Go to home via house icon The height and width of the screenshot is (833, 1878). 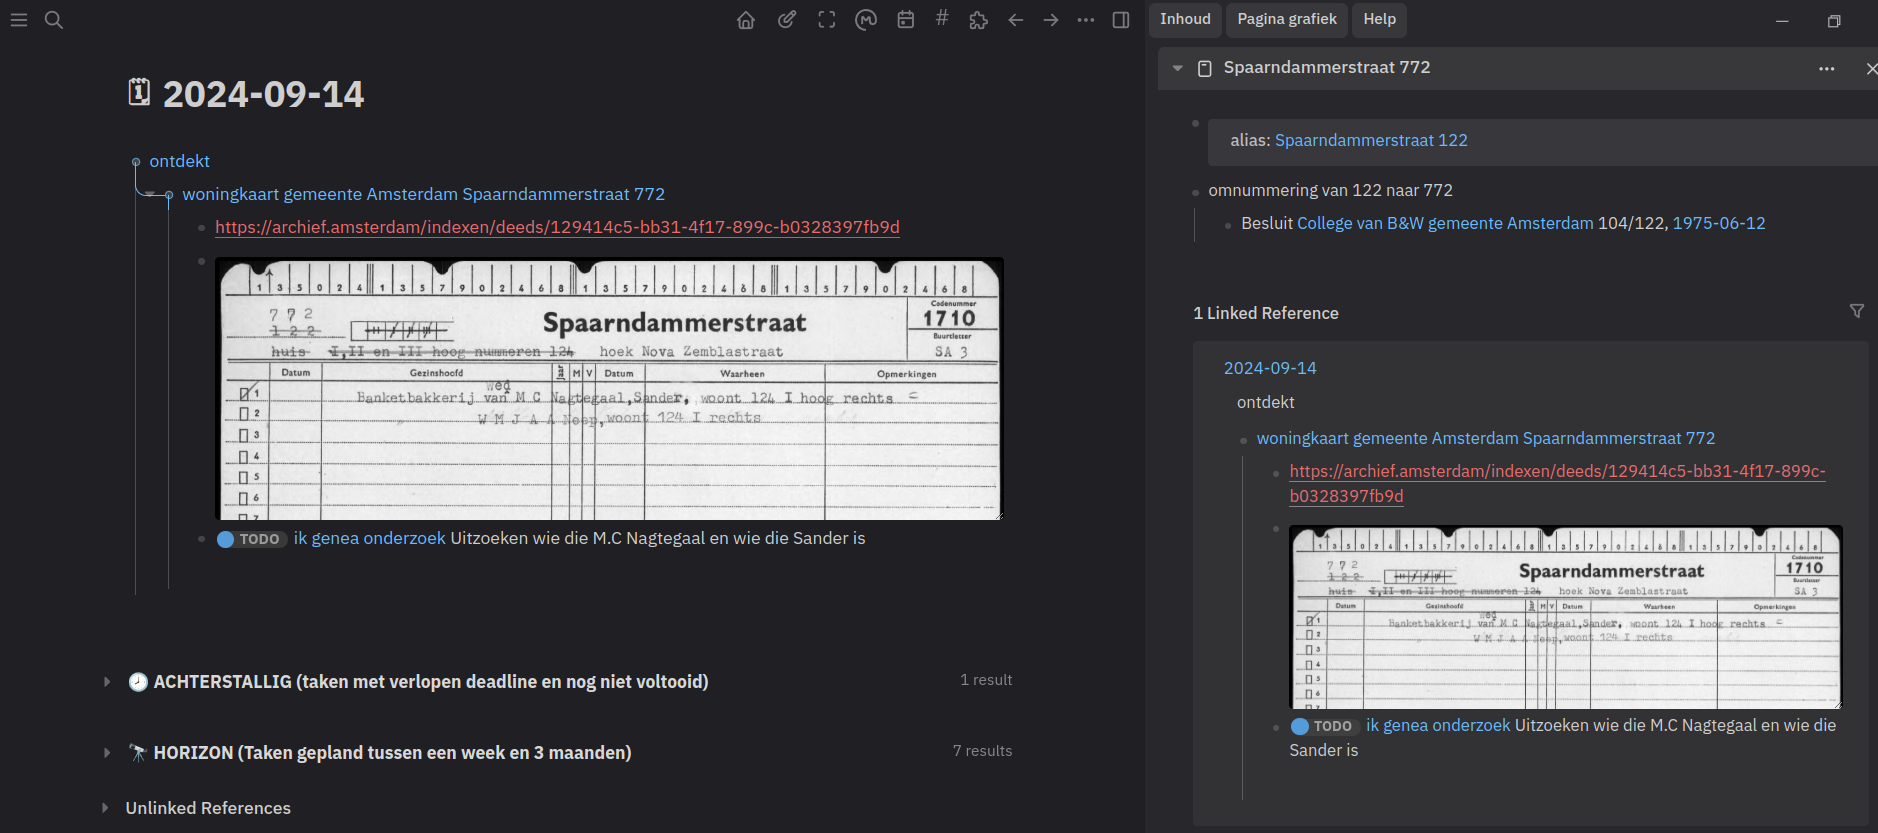pyautogui.click(x=746, y=20)
